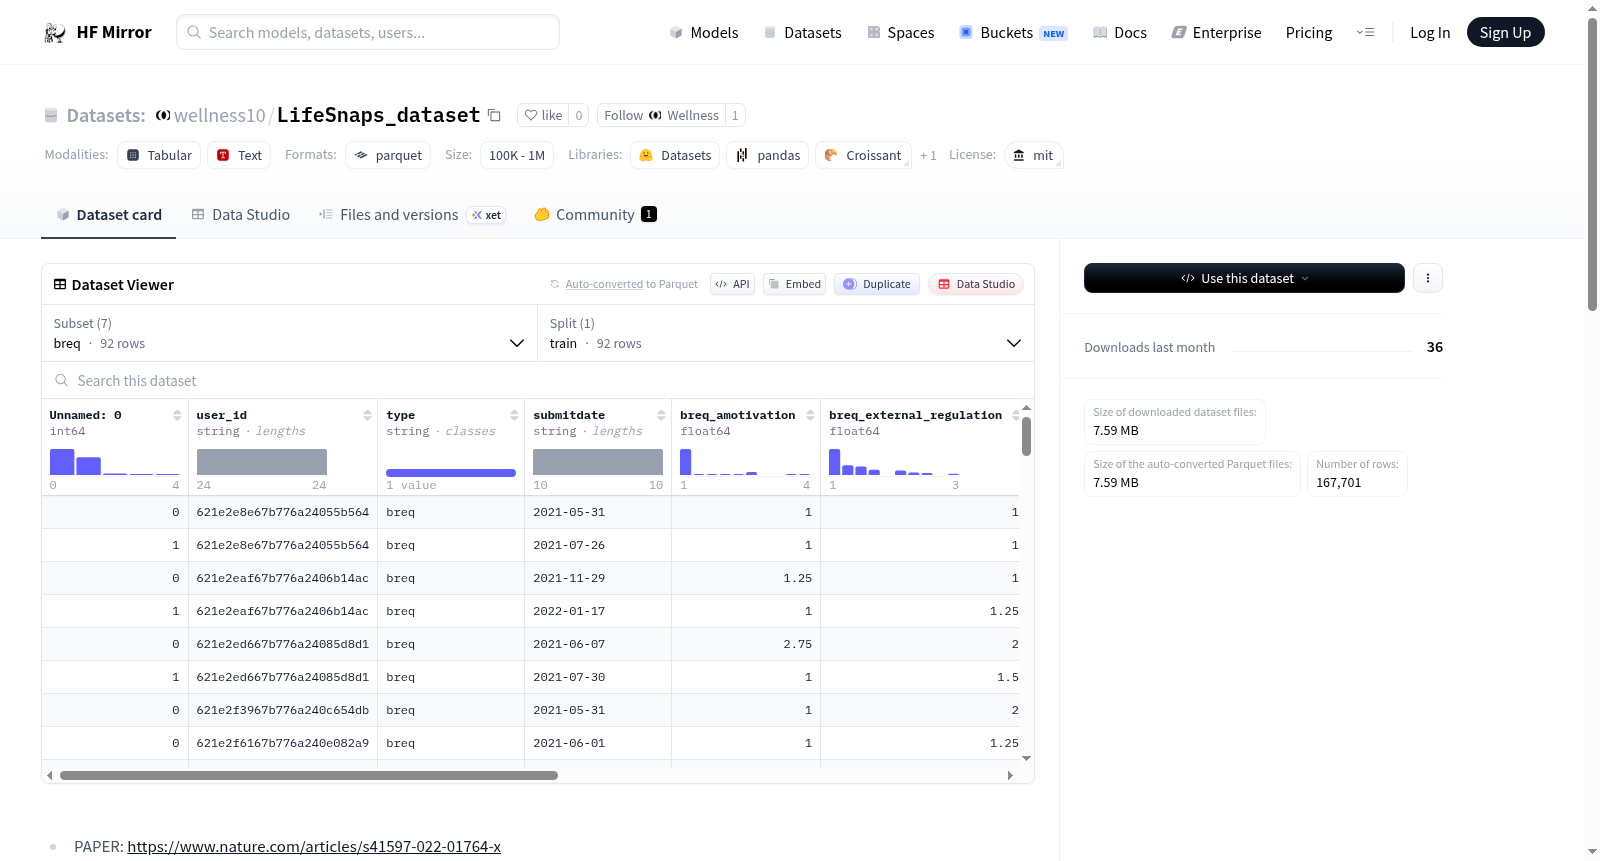The width and height of the screenshot is (1600, 861).
Task: Switch to the Data Studio tab
Action: tap(241, 215)
